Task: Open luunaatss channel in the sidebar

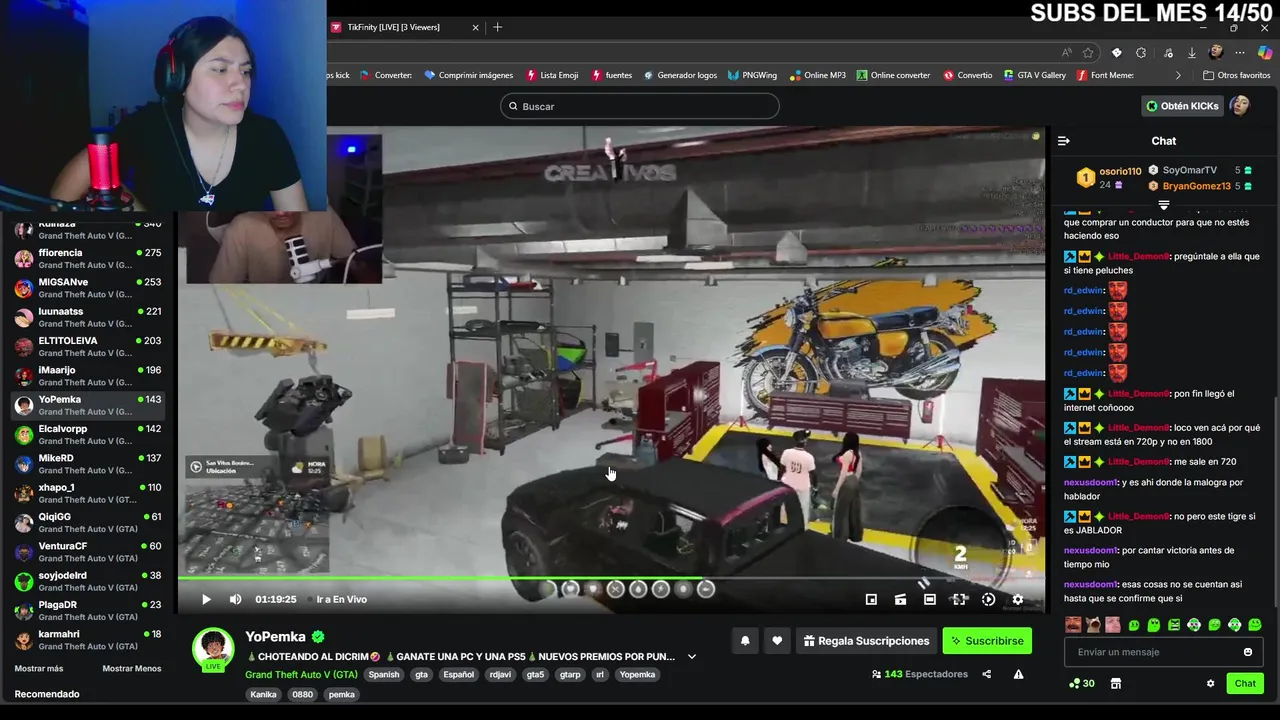Action: point(88,317)
